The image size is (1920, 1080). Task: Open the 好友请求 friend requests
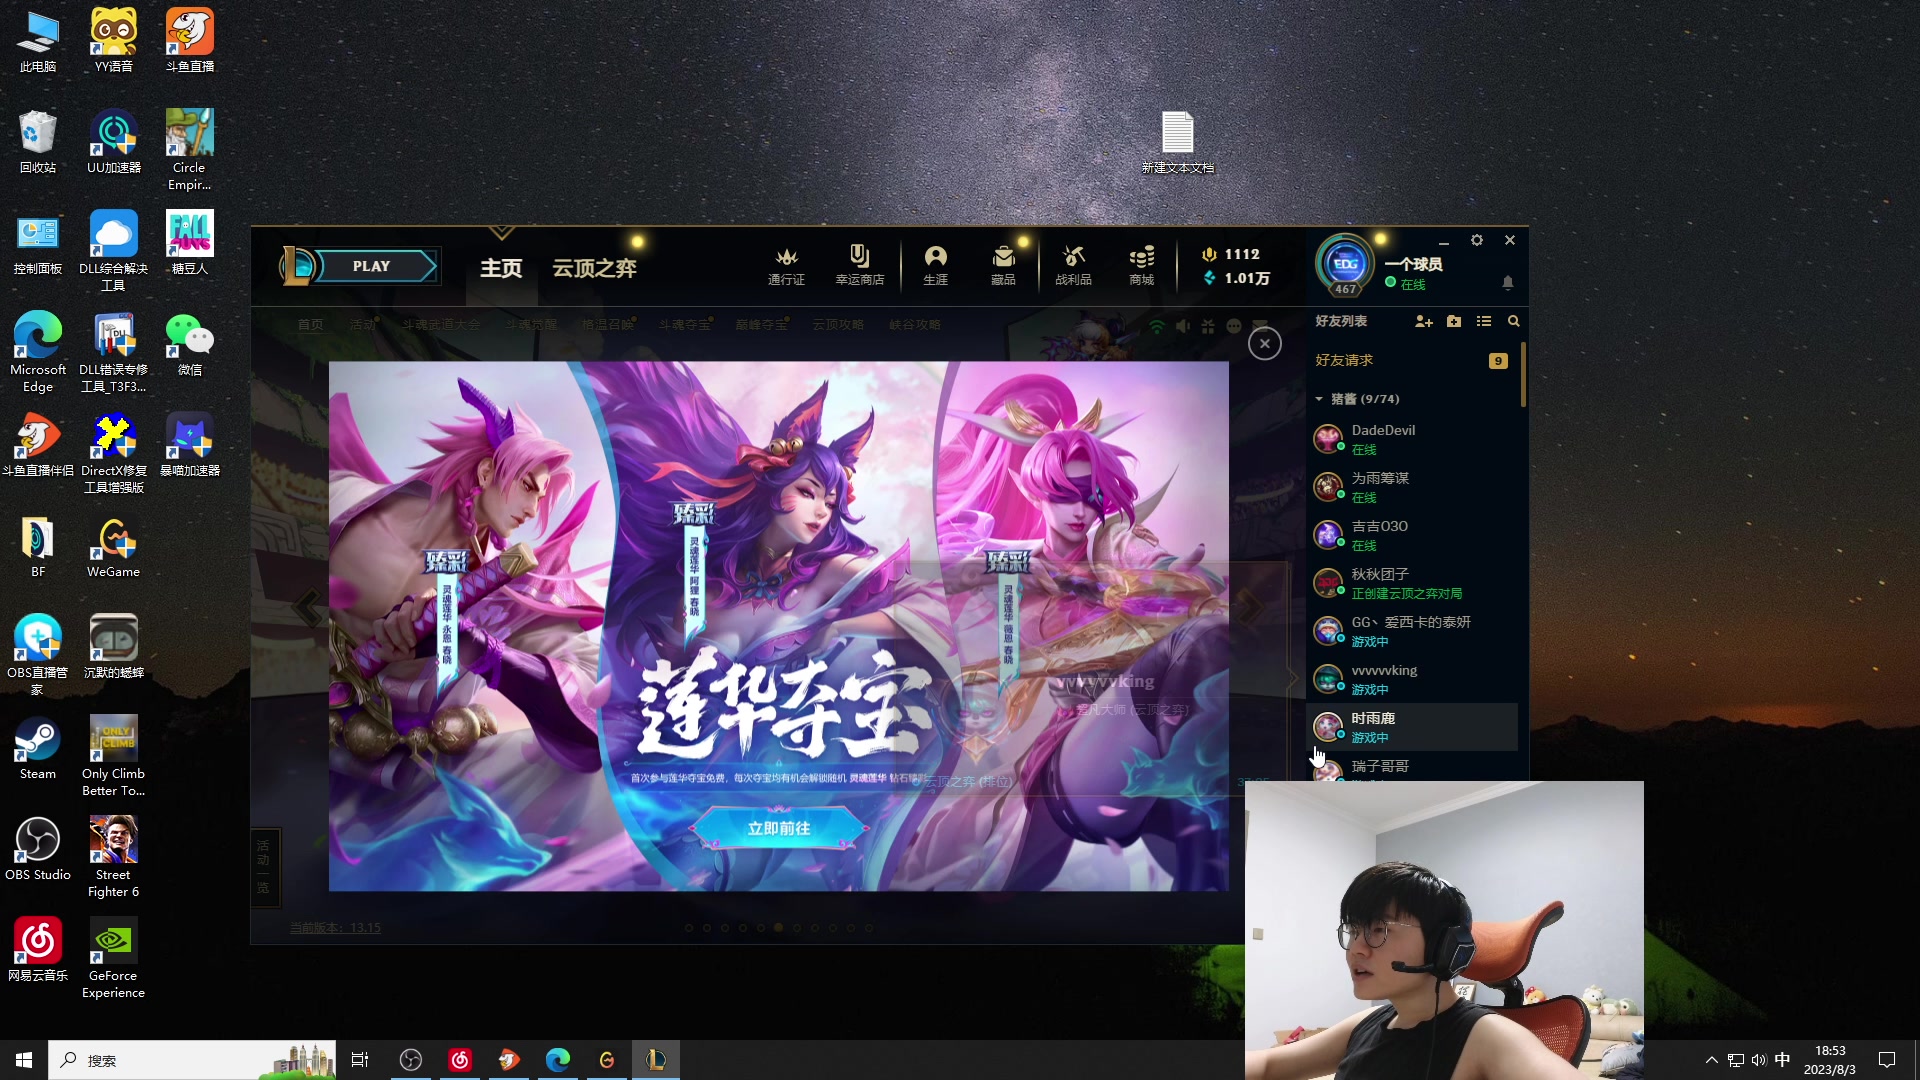[x=1412, y=360]
